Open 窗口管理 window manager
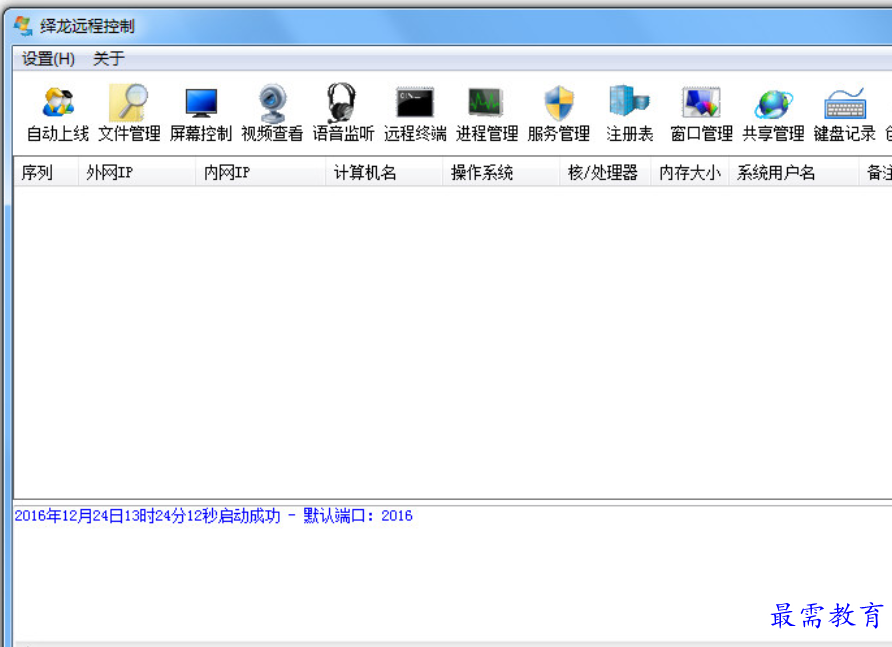Viewport: 892px width, 647px height. pyautogui.click(x=701, y=113)
